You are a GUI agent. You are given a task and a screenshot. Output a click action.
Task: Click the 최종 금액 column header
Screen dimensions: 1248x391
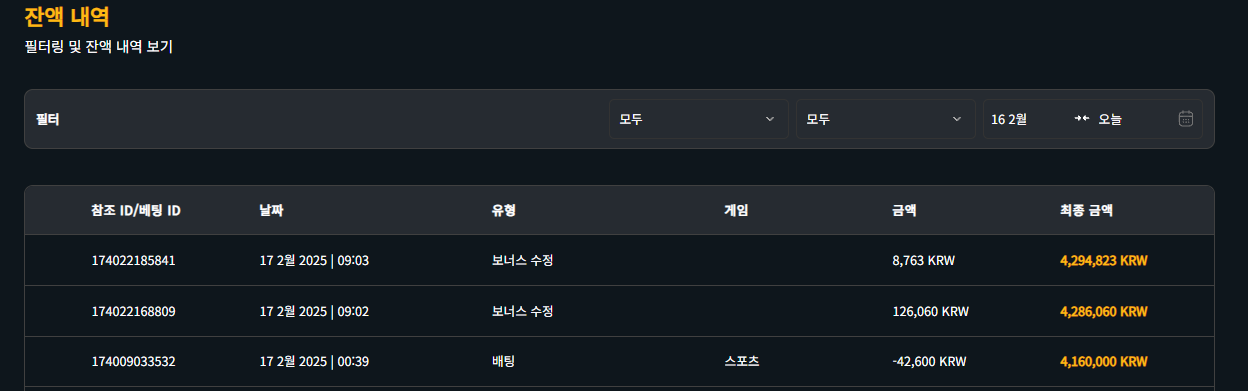coord(1086,210)
